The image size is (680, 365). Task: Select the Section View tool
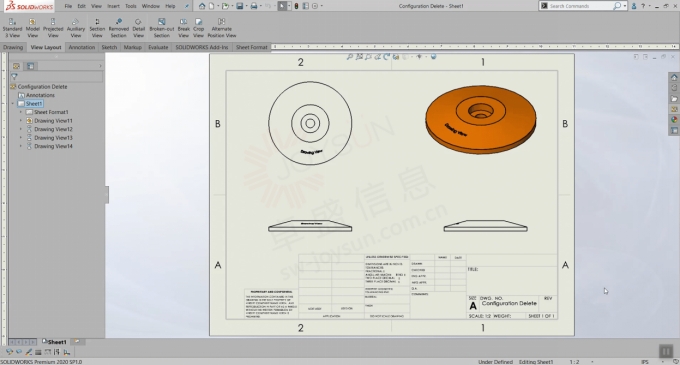tap(97, 28)
